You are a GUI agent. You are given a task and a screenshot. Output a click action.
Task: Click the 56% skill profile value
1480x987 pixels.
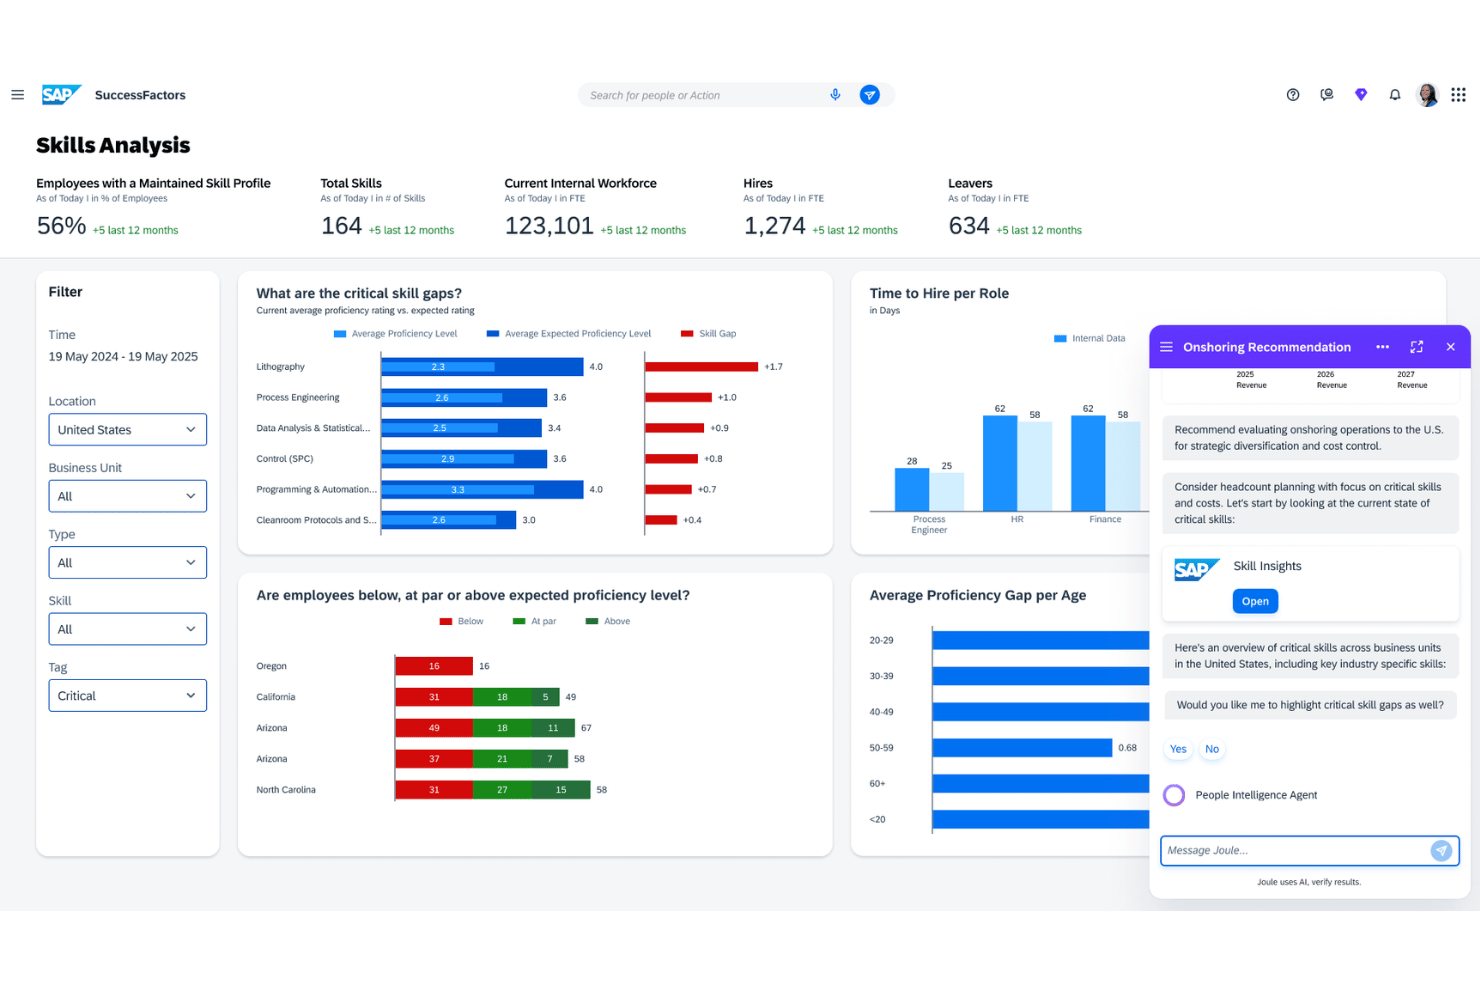pyautogui.click(x=61, y=226)
